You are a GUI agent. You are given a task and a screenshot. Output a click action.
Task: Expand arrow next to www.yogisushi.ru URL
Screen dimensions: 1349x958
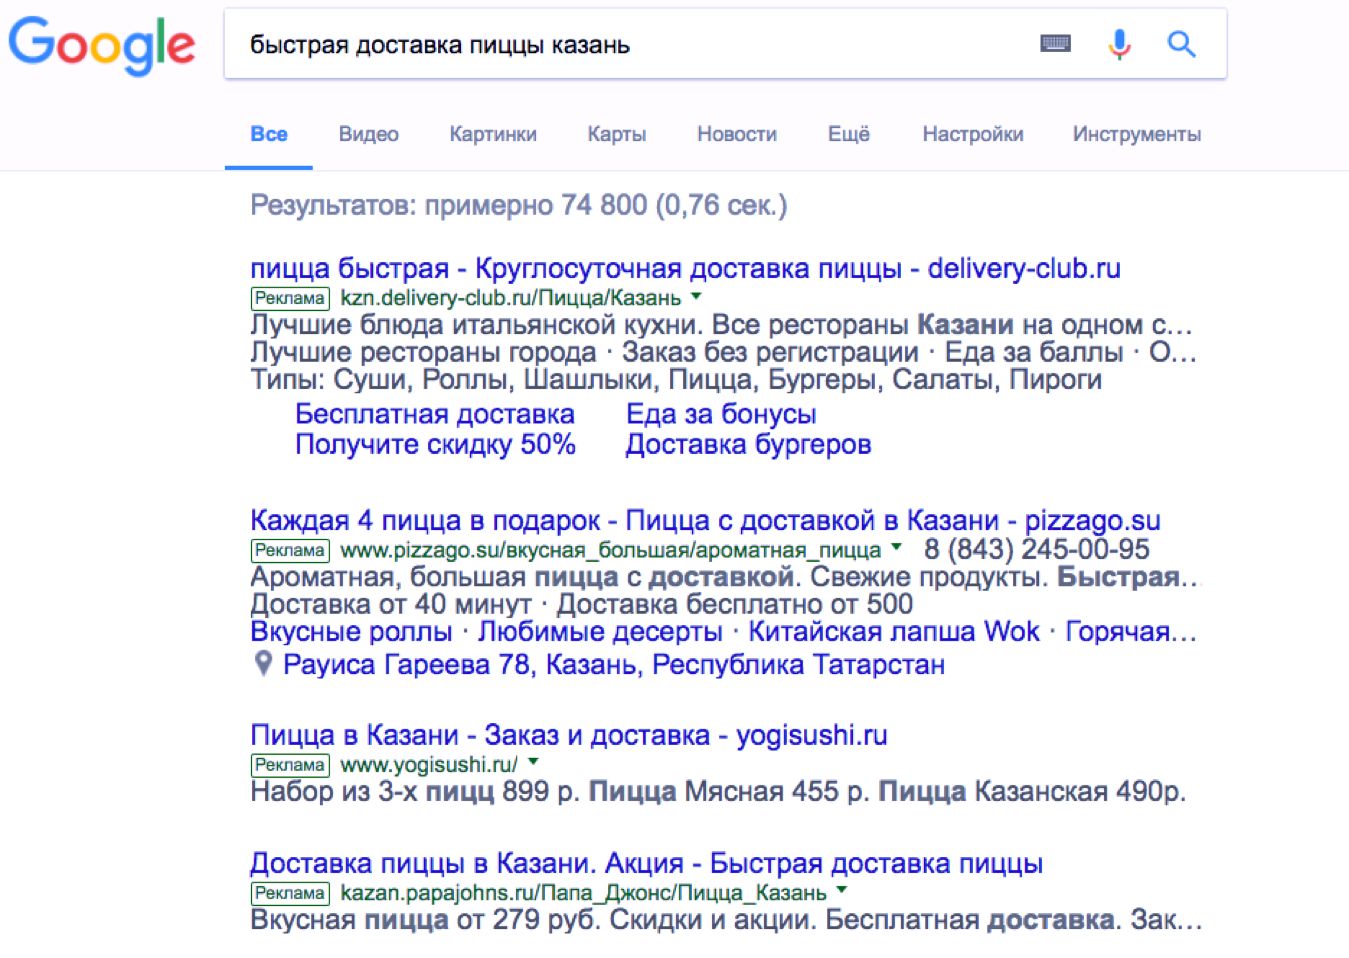click(533, 763)
